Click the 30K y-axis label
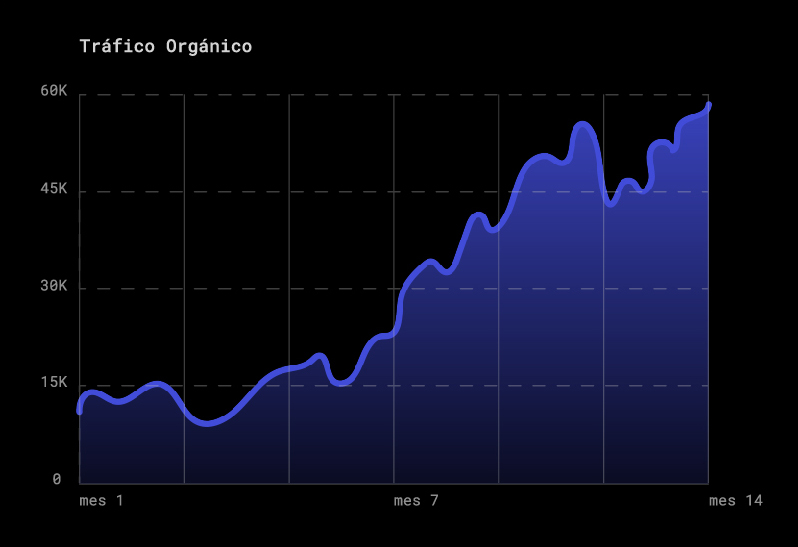 (53, 285)
